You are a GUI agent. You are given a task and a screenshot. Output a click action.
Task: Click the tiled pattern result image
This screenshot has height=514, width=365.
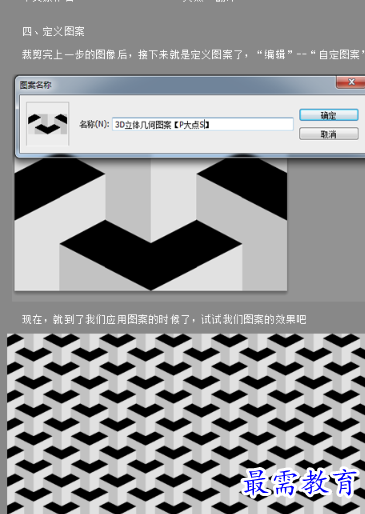[186, 424]
